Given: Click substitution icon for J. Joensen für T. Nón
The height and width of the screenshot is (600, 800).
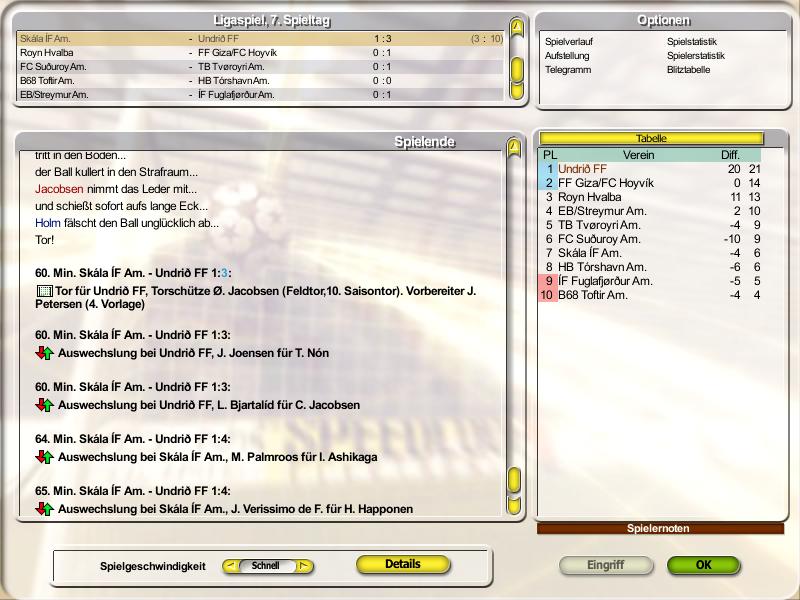Looking at the screenshot, I should pos(45,353).
